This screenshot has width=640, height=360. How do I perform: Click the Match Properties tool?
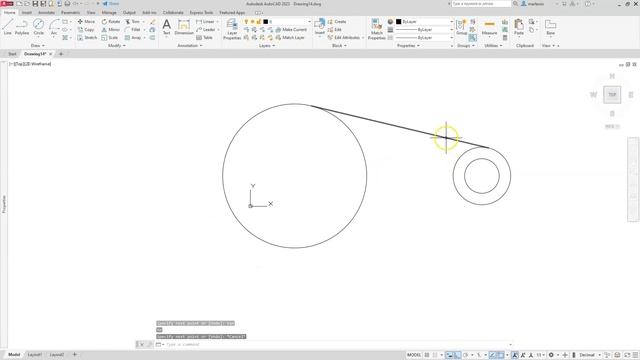pos(376,29)
